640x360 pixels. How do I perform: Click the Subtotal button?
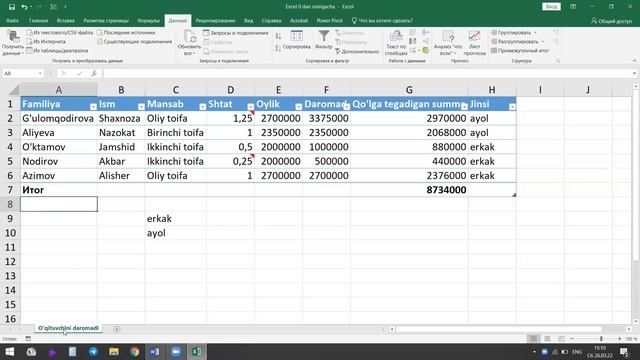coord(520,51)
